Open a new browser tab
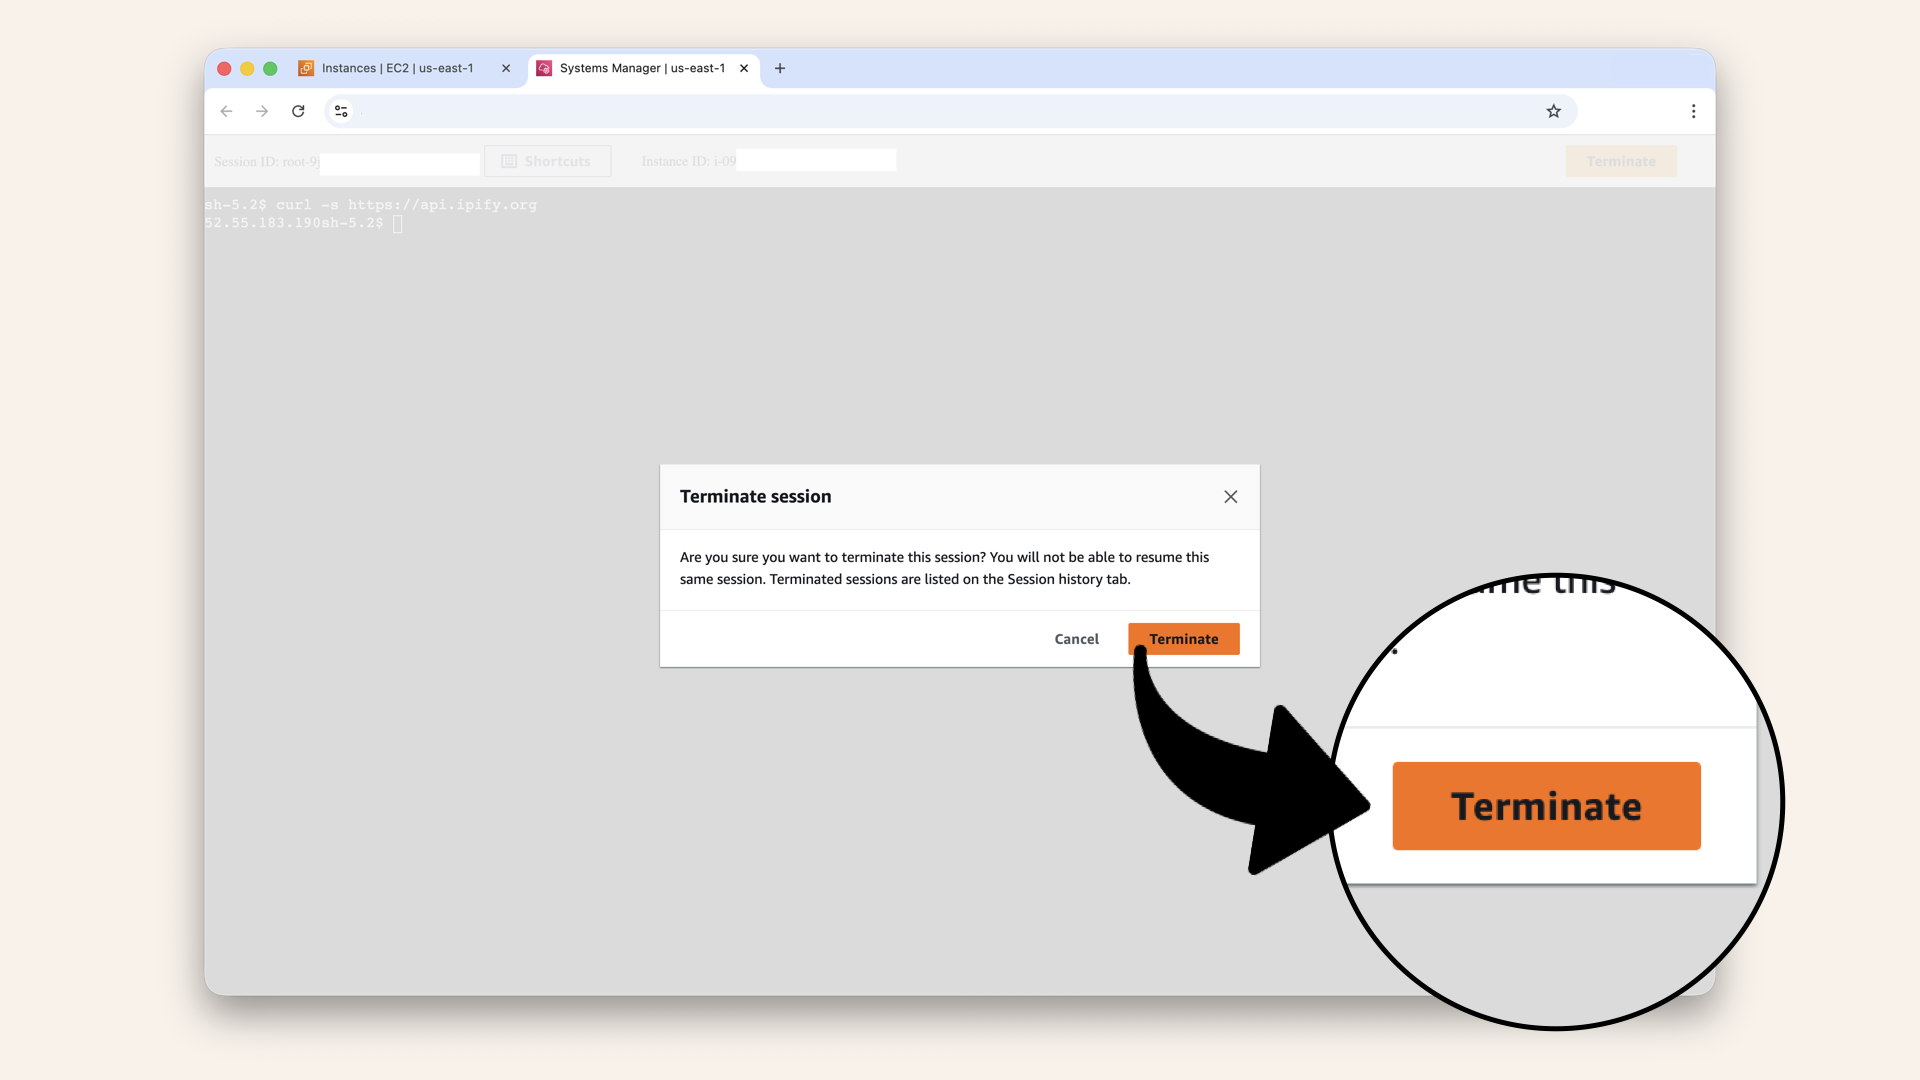Viewport: 1920px width, 1080px height. point(780,68)
